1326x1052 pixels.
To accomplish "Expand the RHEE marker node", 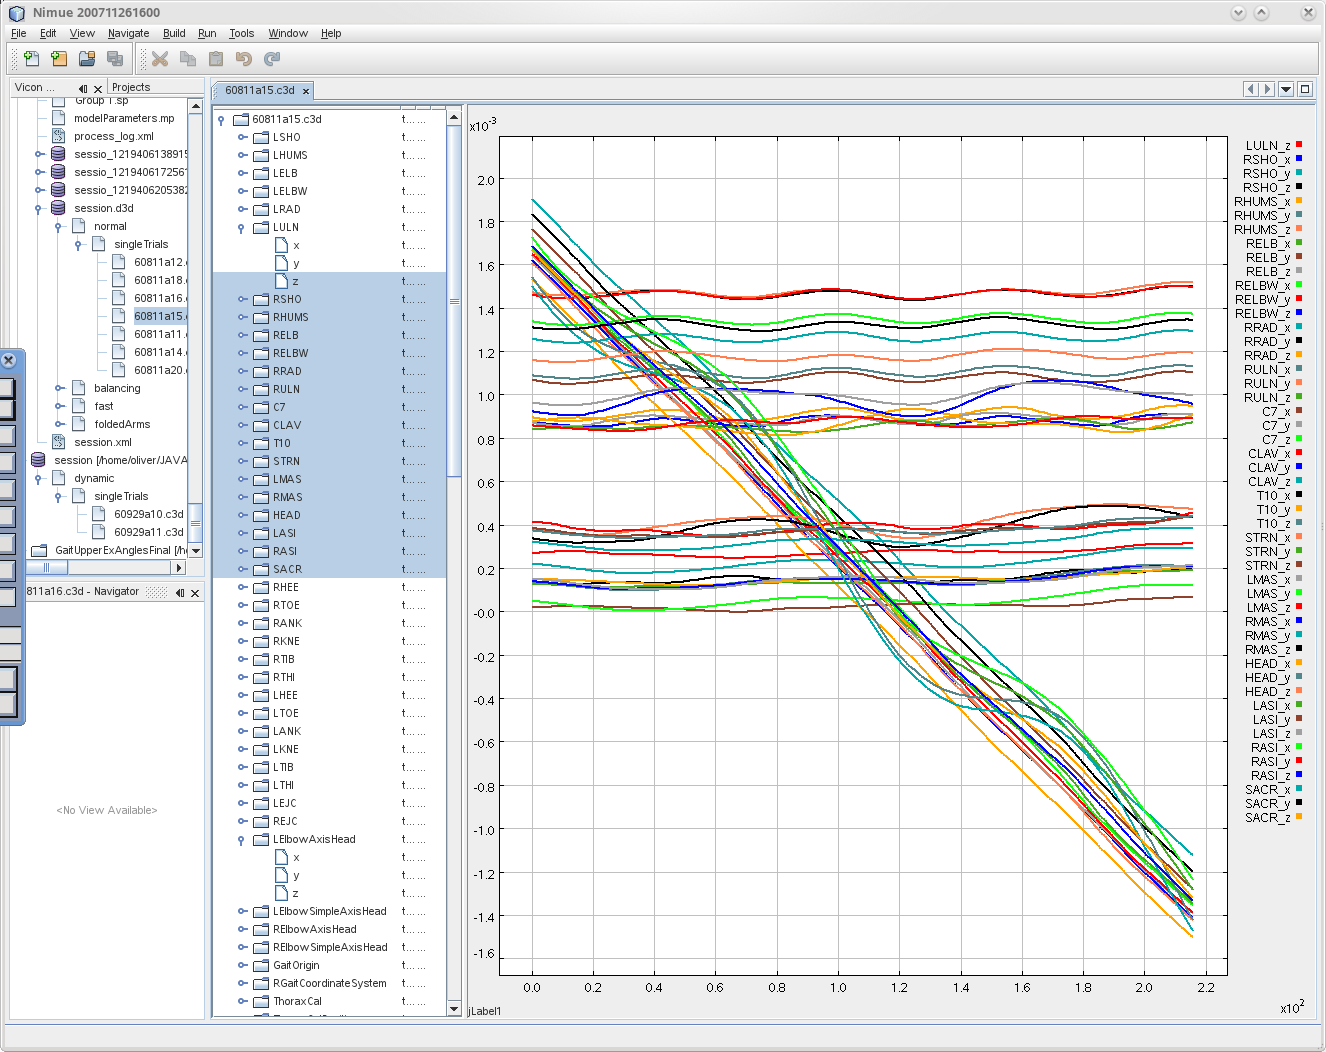I will coord(242,587).
